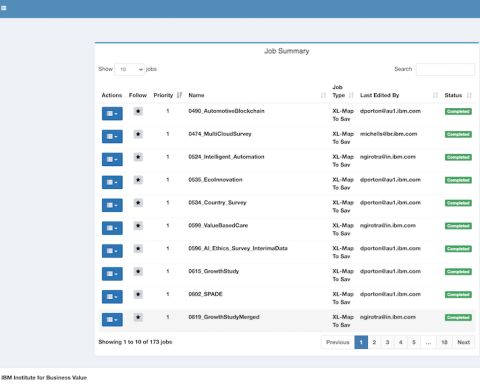Viewport: 480px width, 384px height.
Task: Toggle follow star for 0474_MultiCloudSurvey
Action: tap(138, 134)
